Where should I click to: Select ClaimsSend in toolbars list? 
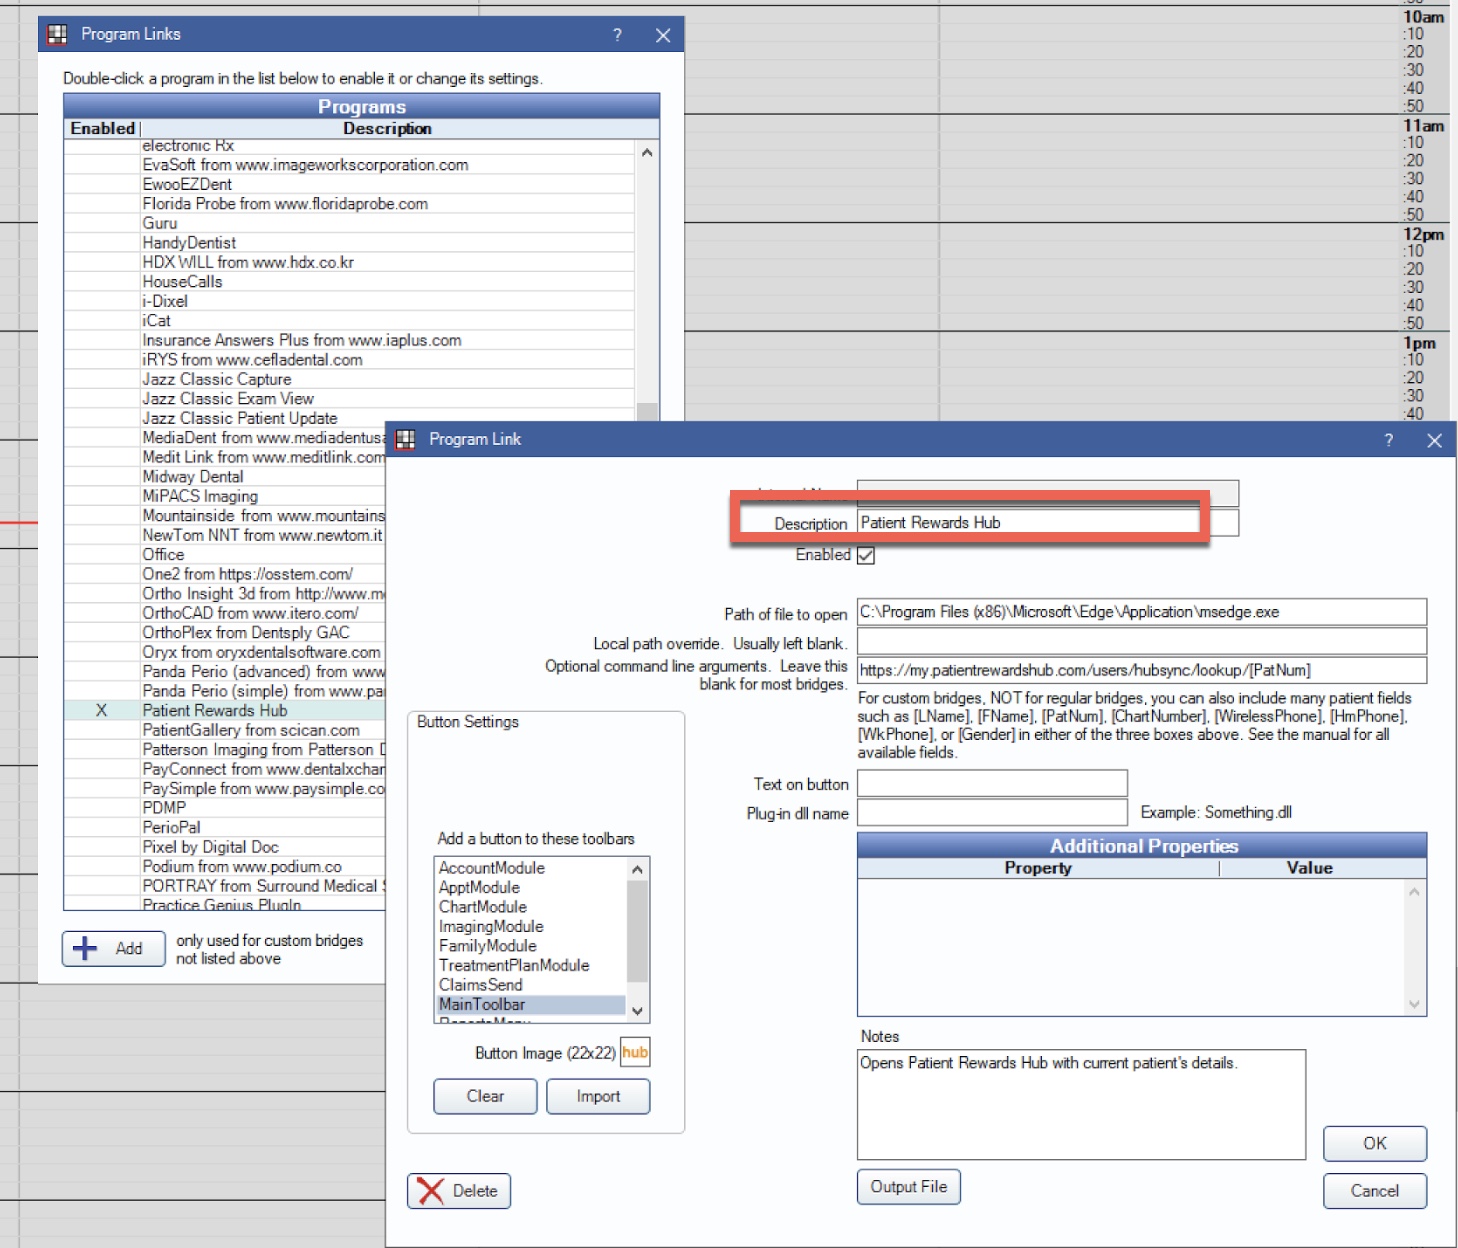coord(531,985)
